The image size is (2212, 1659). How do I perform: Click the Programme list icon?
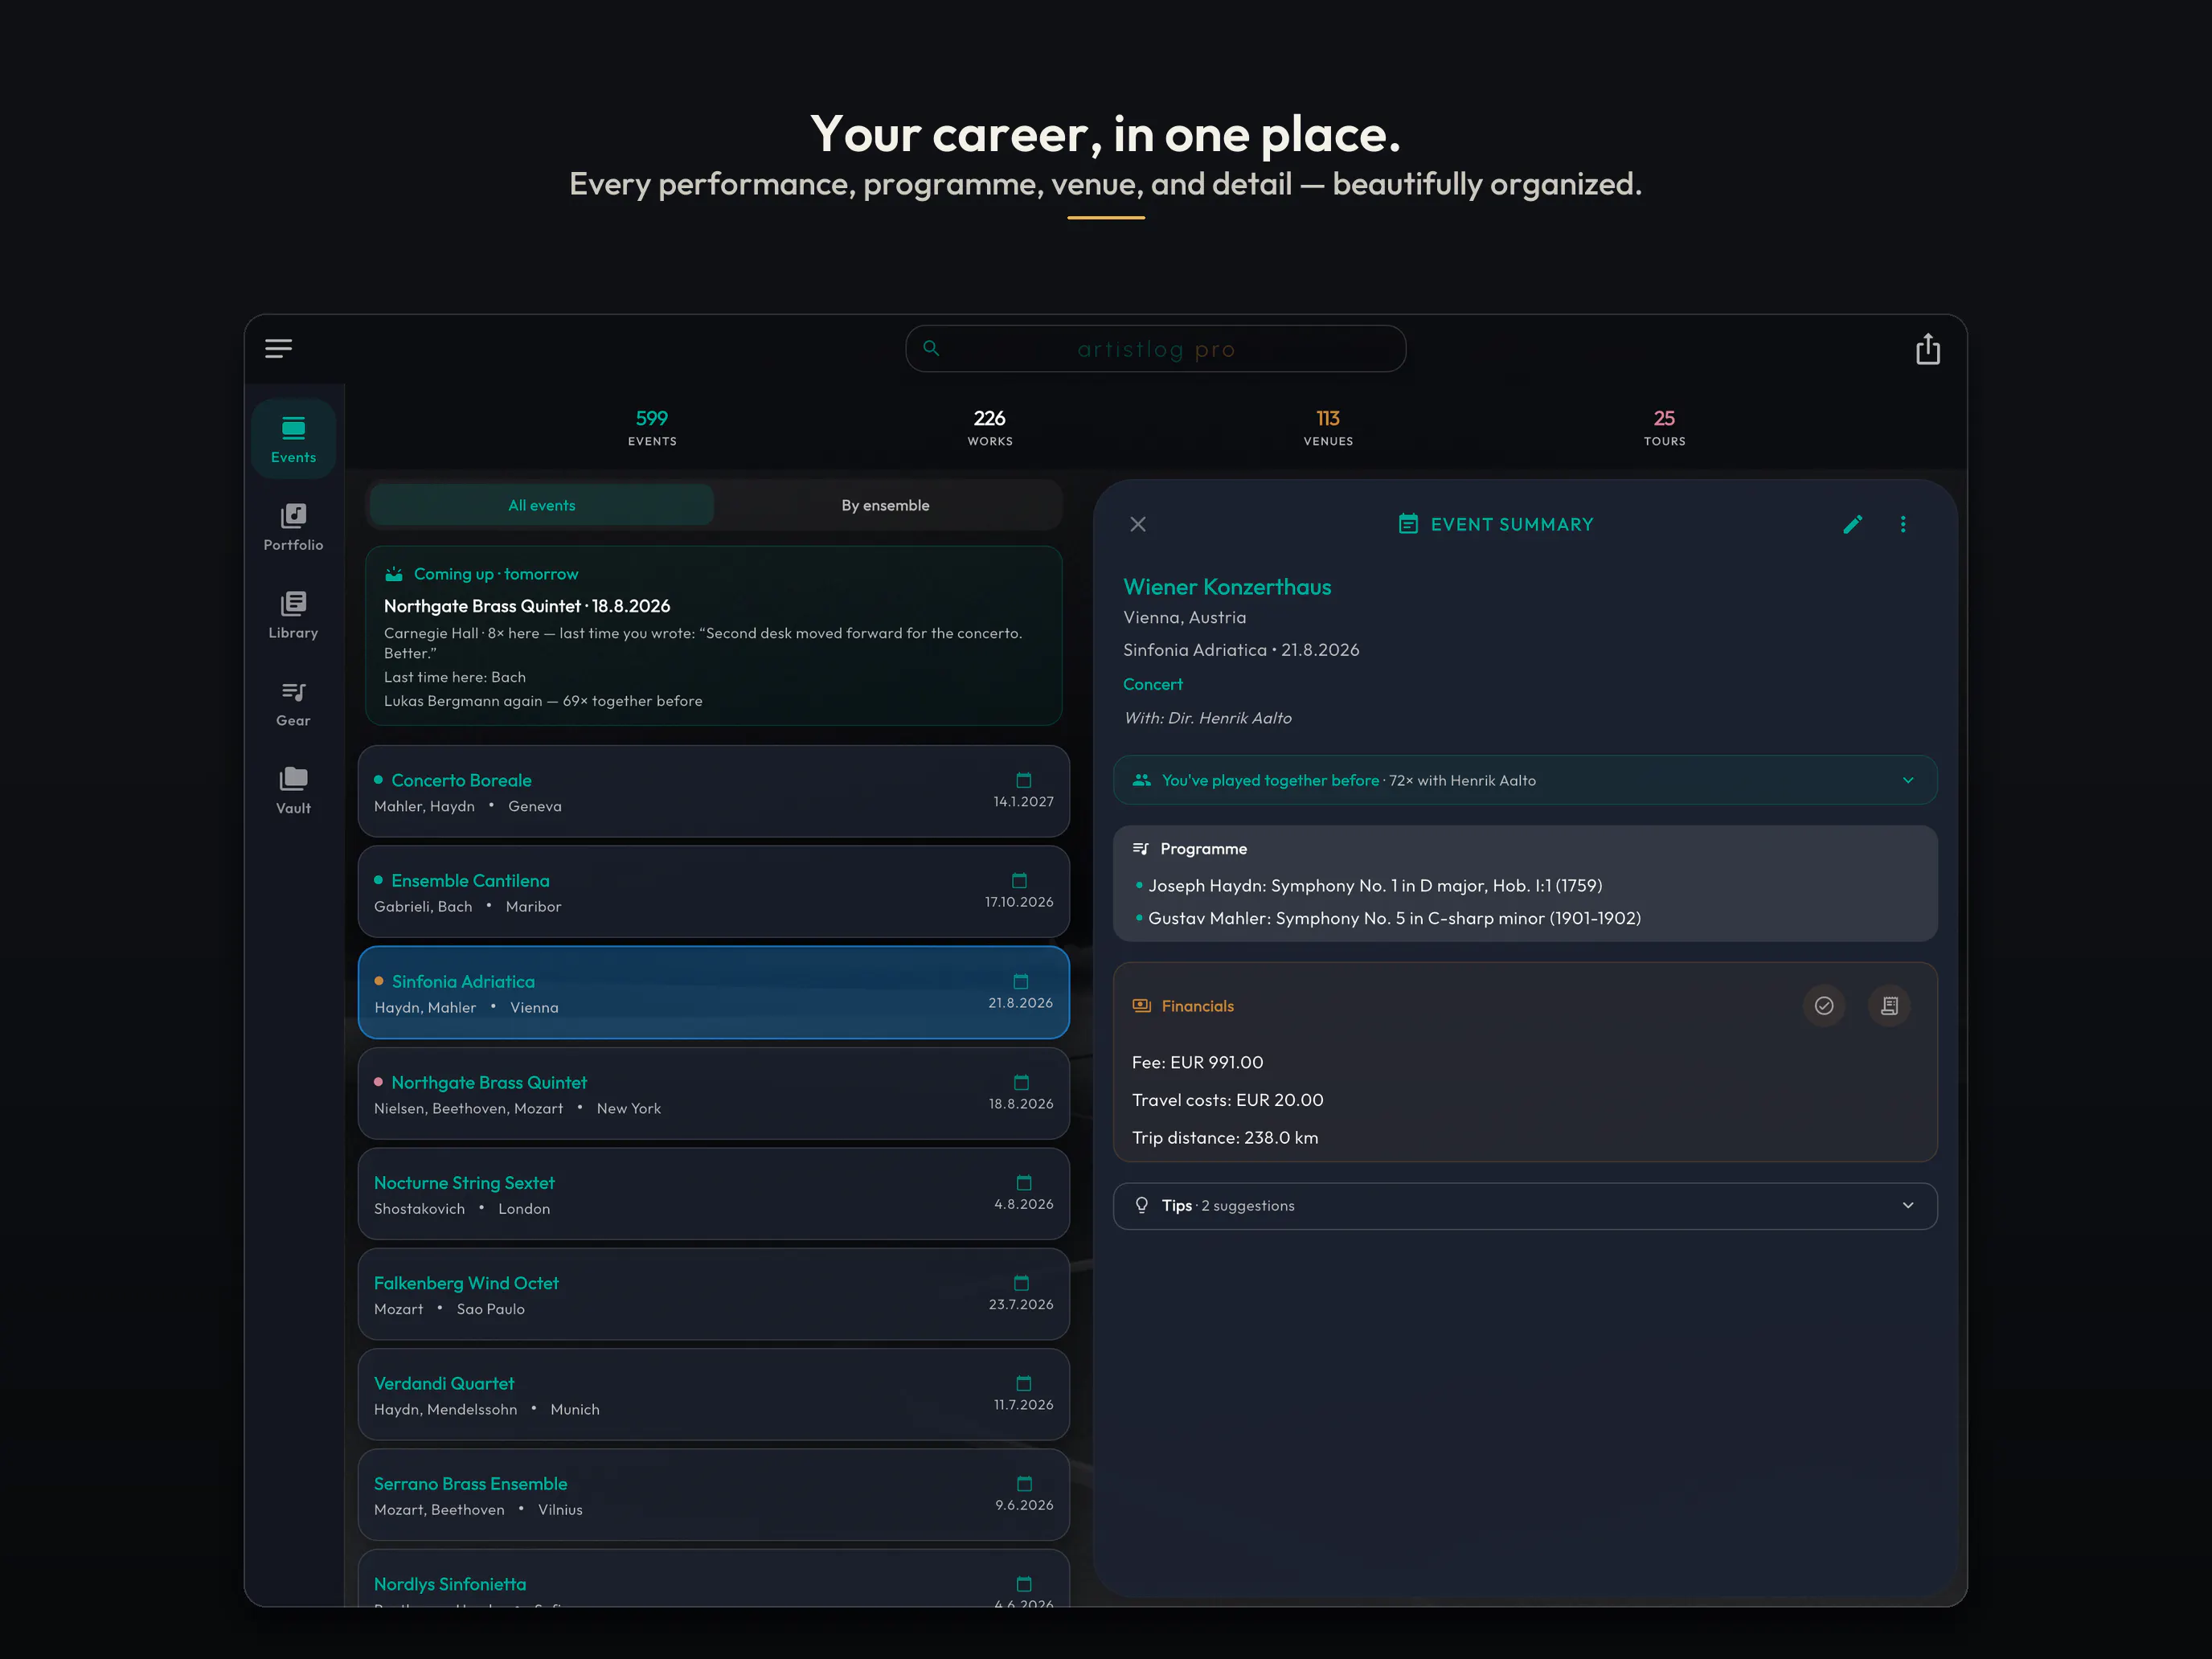pos(1141,848)
